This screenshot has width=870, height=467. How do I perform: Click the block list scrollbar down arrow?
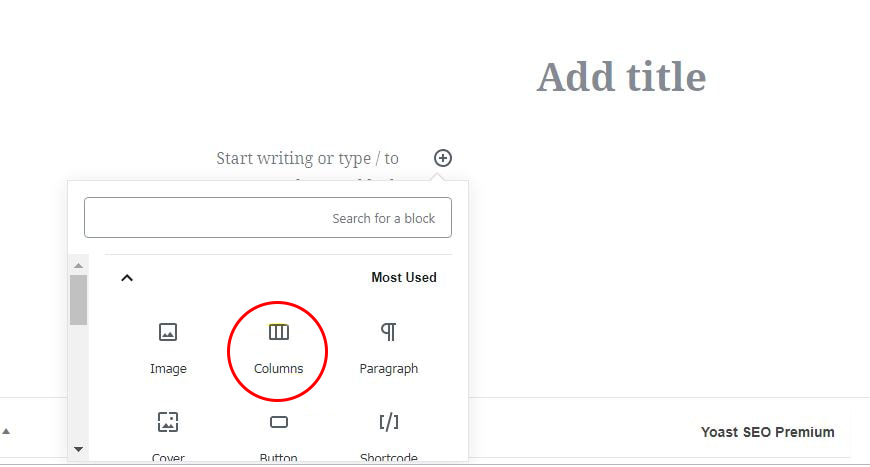point(78,449)
